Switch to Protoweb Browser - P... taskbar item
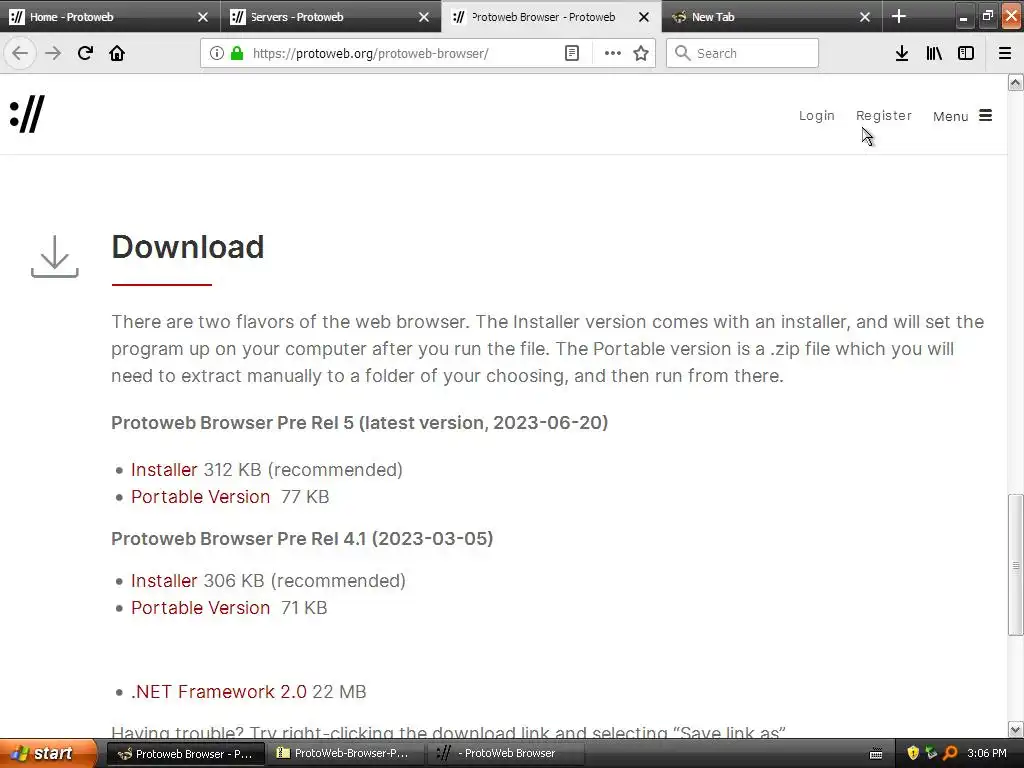This screenshot has height=768, width=1024. 186,754
